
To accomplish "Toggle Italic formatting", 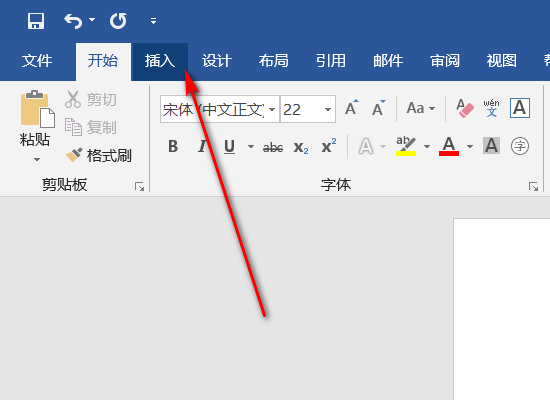I will [x=202, y=146].
